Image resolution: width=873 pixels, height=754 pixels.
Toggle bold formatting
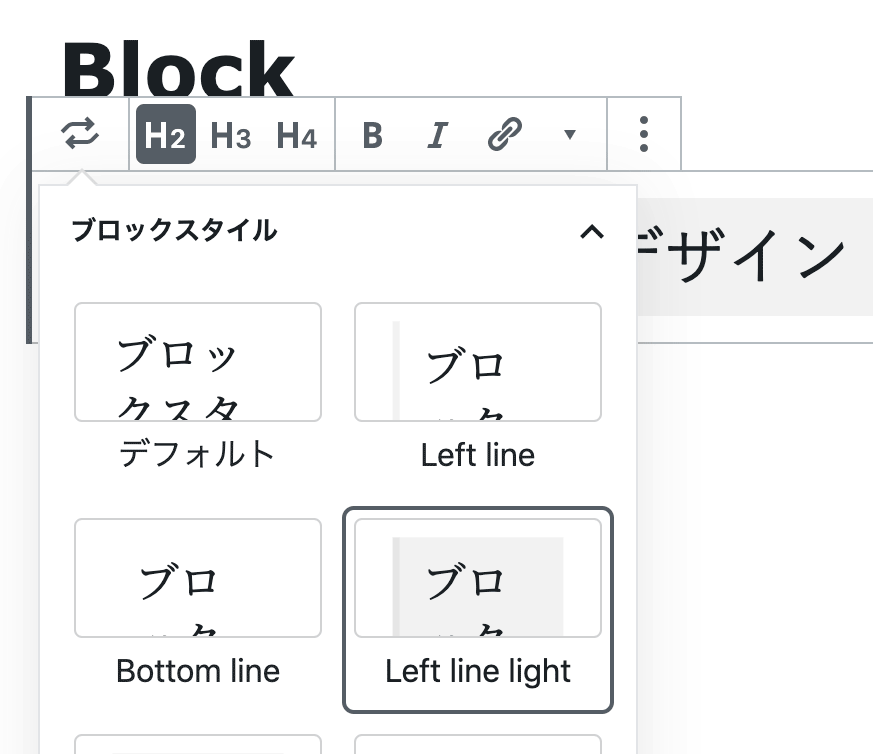pos(372,135)
